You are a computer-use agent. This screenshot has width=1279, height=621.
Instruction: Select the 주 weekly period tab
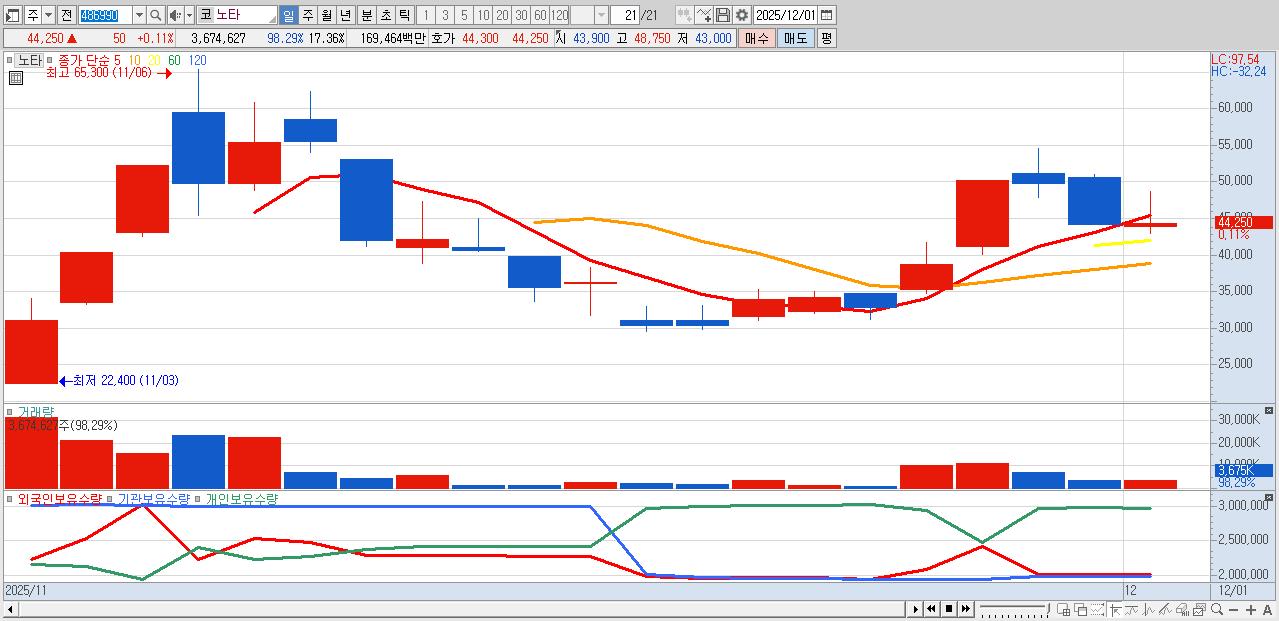click(307, 15)
